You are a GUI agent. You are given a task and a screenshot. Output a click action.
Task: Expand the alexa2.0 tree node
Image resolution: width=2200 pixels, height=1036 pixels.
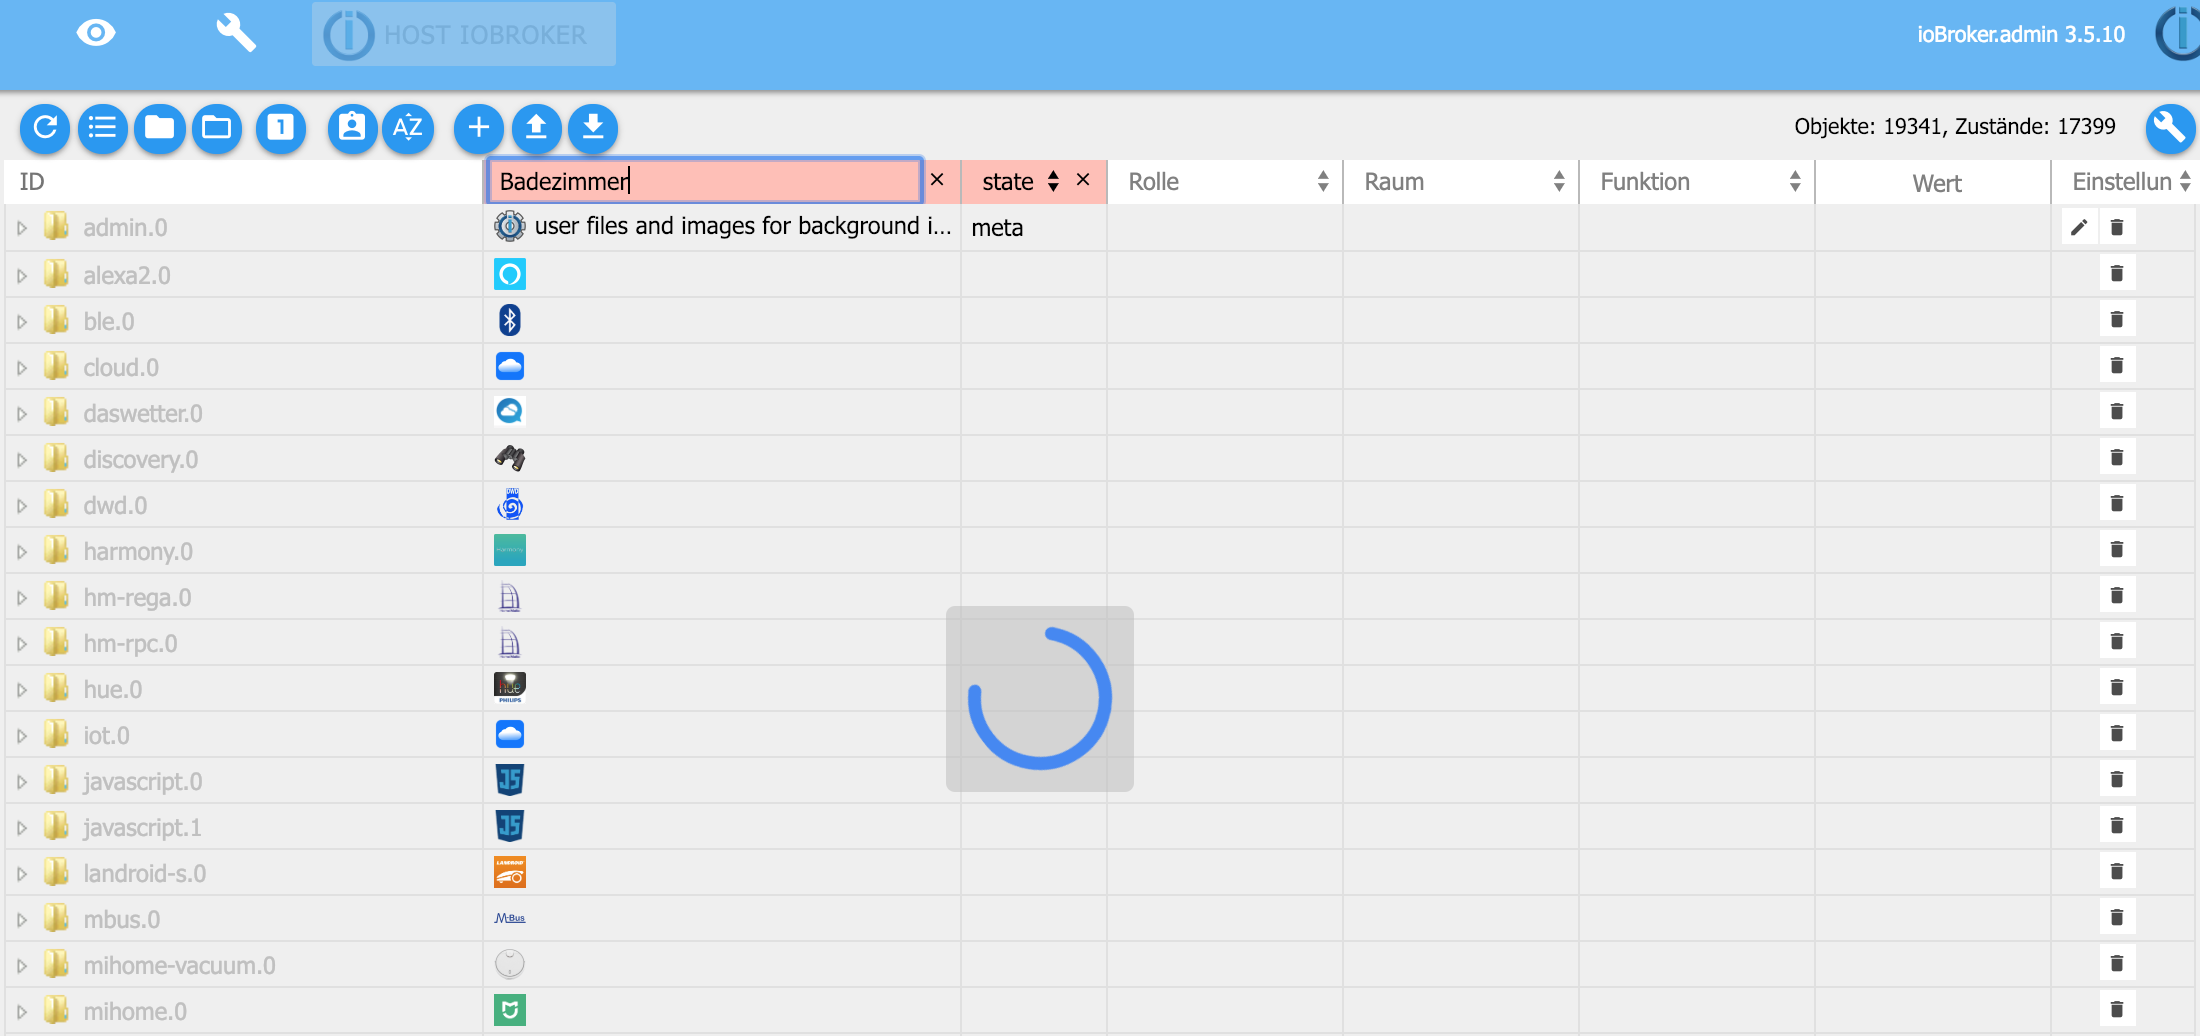[x=21, y=275]
